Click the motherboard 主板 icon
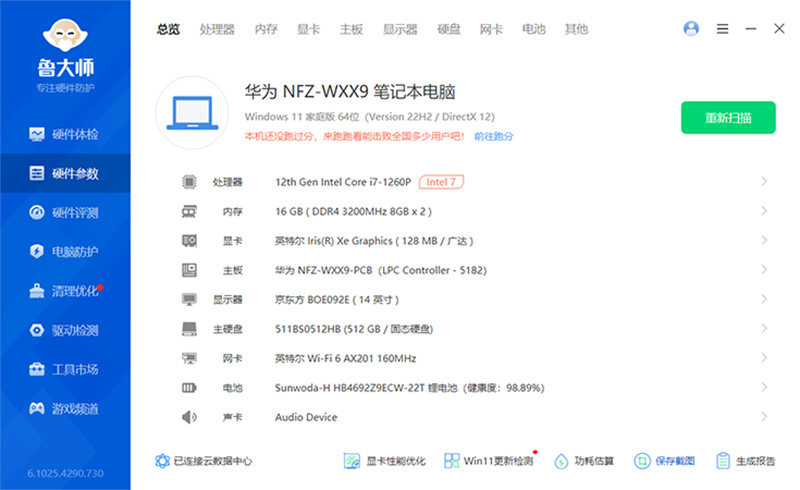This screenshot has height=490, width=800. (x=189, y=270)
